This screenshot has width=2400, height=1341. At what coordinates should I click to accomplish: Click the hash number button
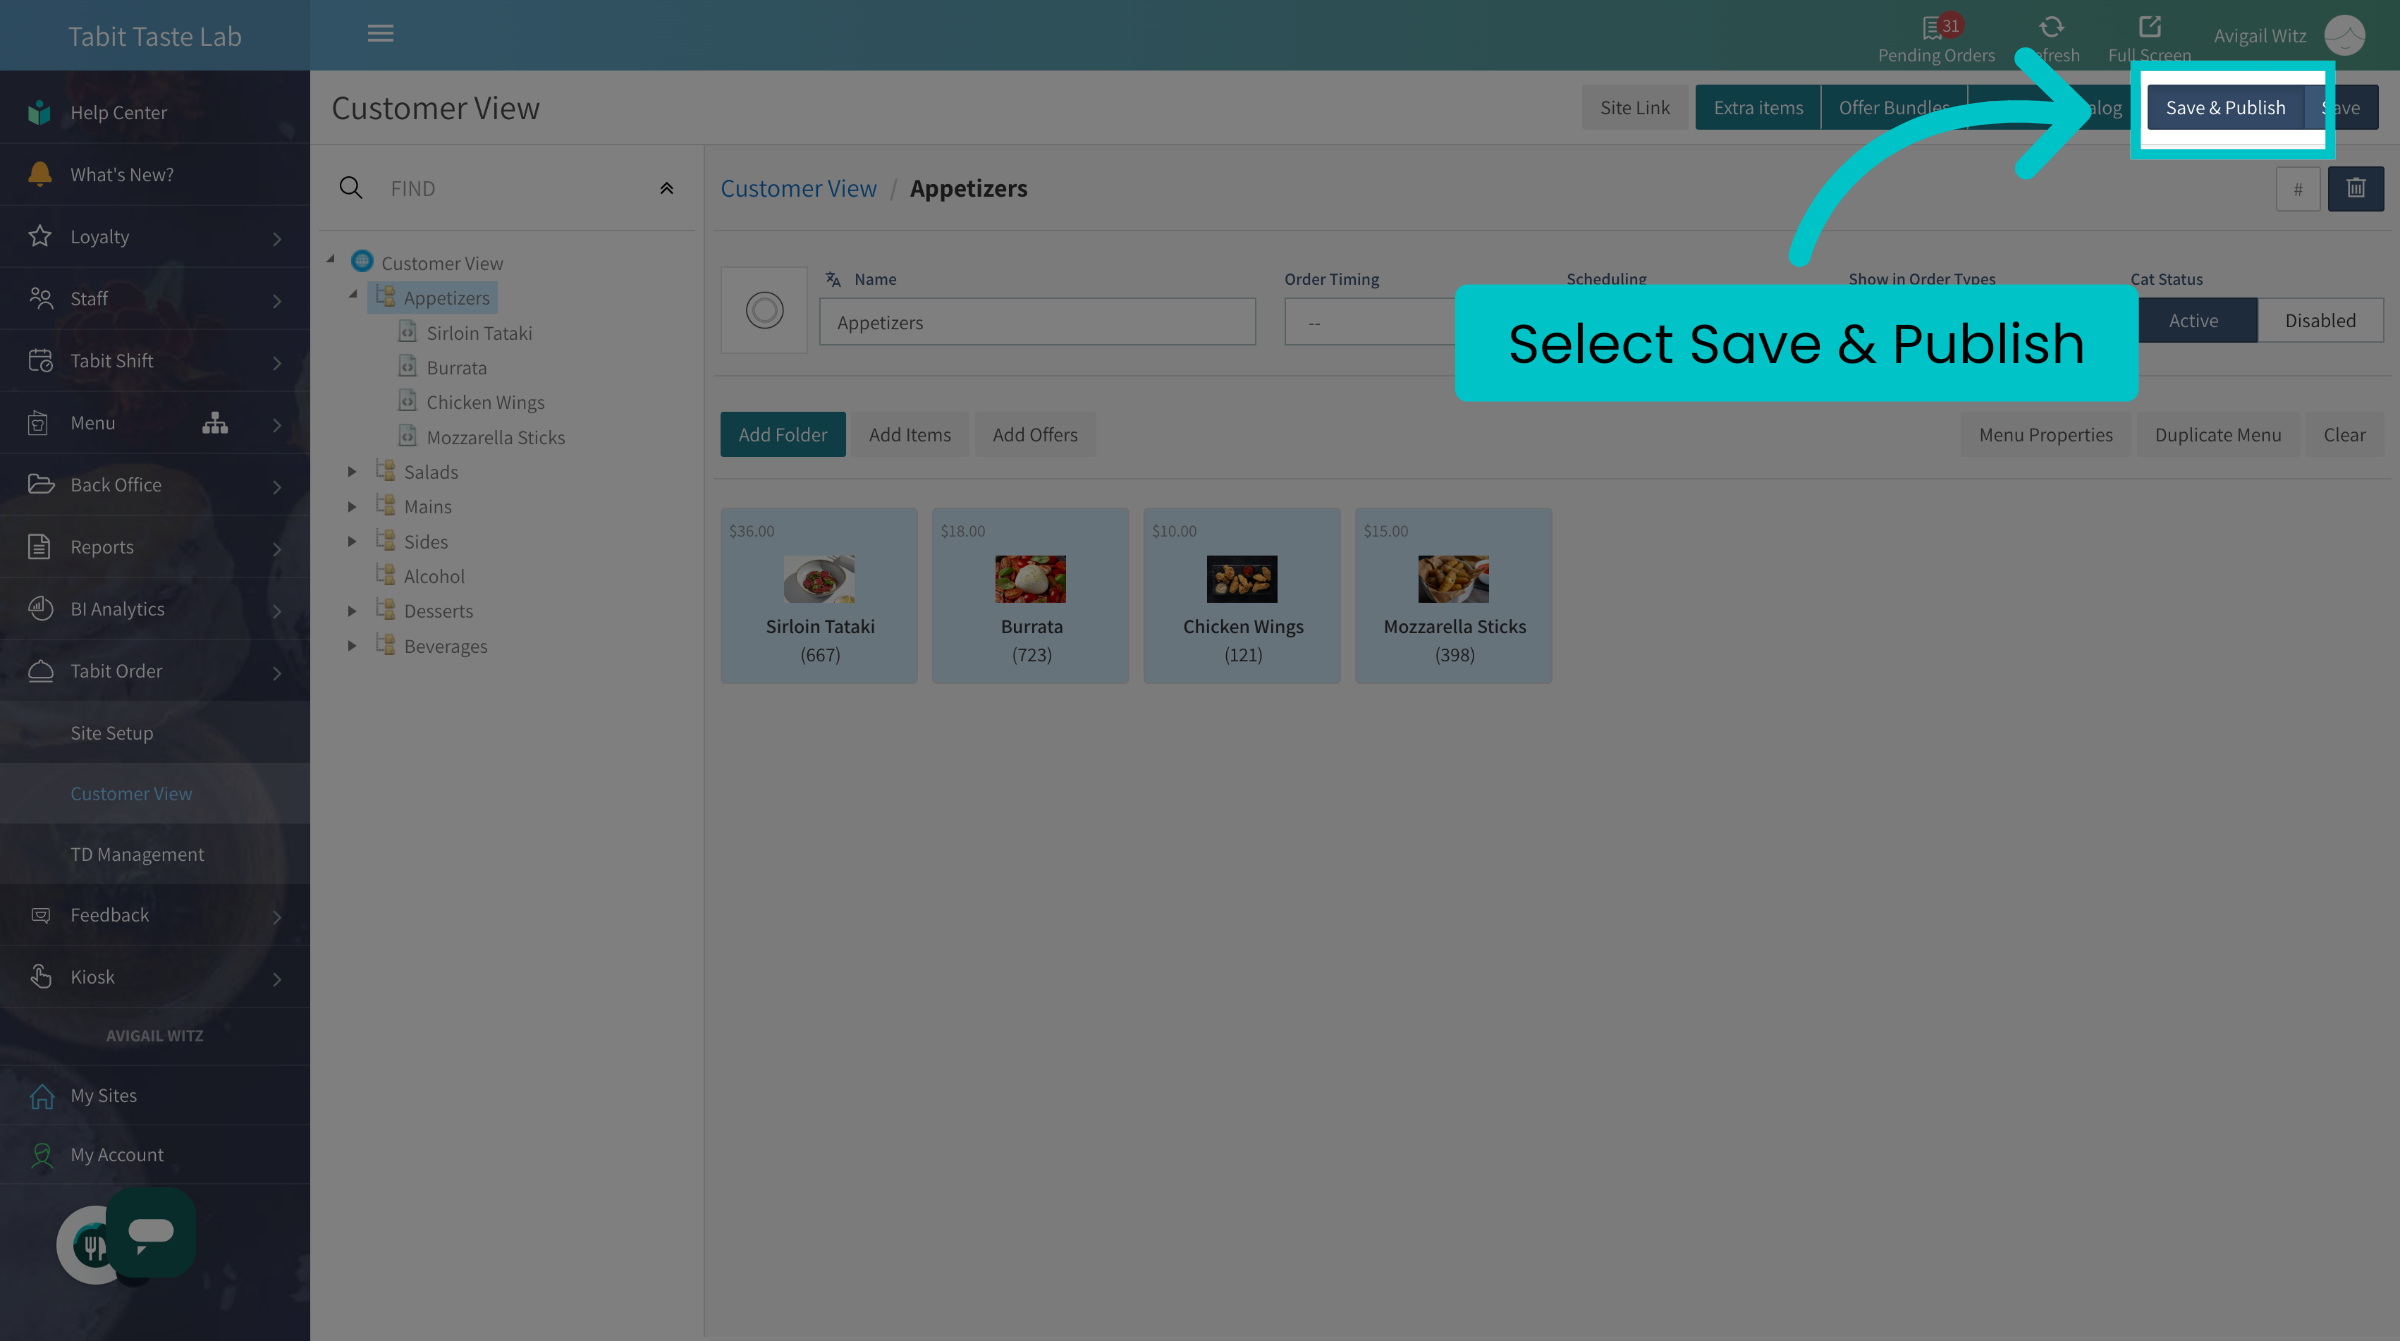pyautogui.click(x=2298, y=189)
